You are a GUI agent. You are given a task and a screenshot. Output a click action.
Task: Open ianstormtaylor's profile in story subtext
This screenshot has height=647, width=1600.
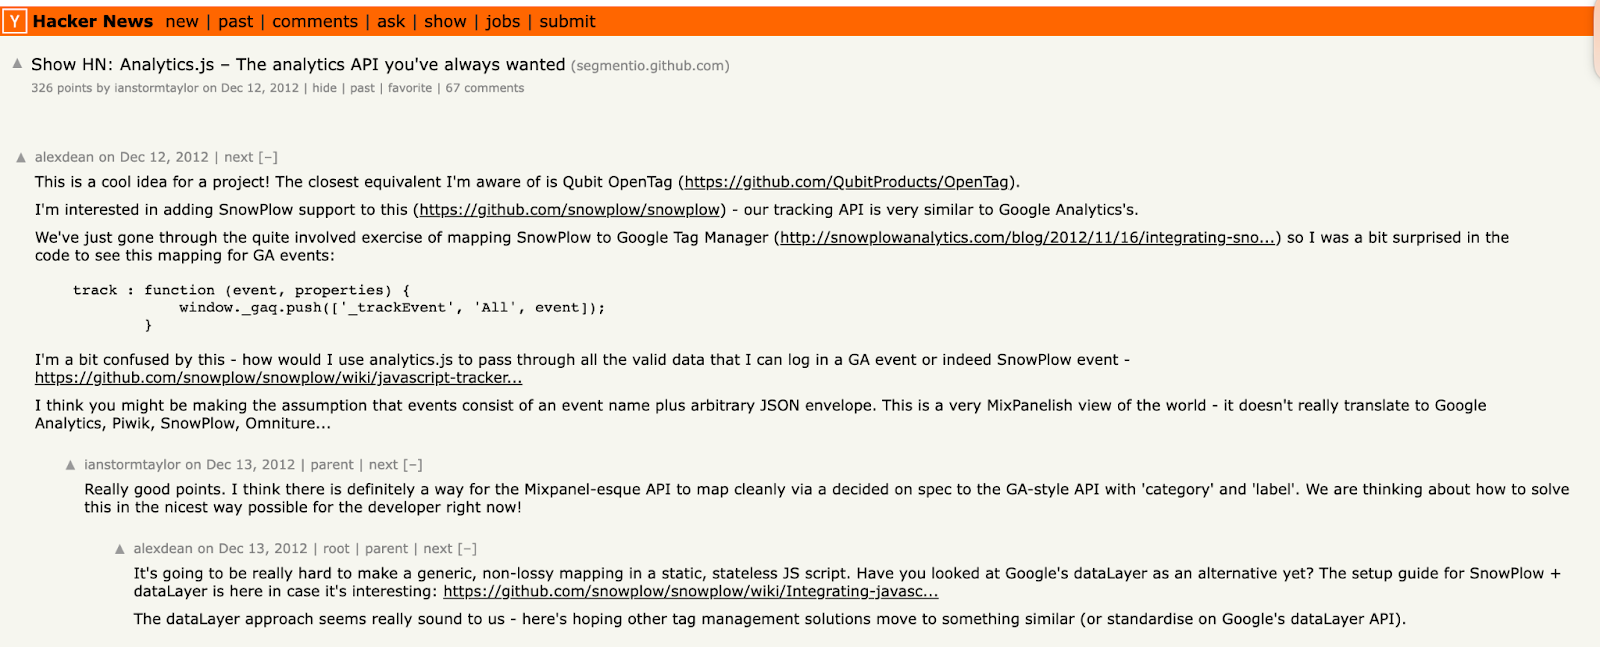click(156, 88)
